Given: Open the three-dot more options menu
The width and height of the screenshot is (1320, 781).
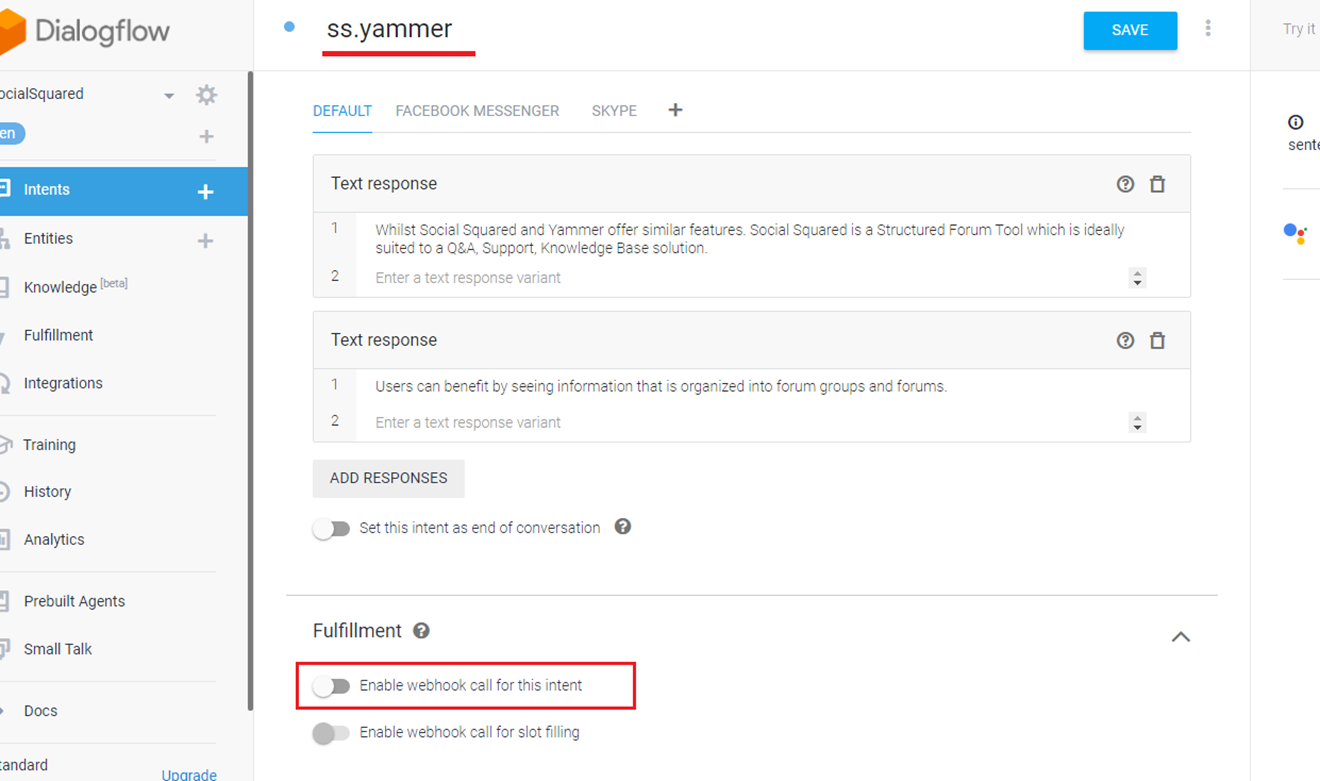Looking at the screenshot, I should coord(1208,29).
